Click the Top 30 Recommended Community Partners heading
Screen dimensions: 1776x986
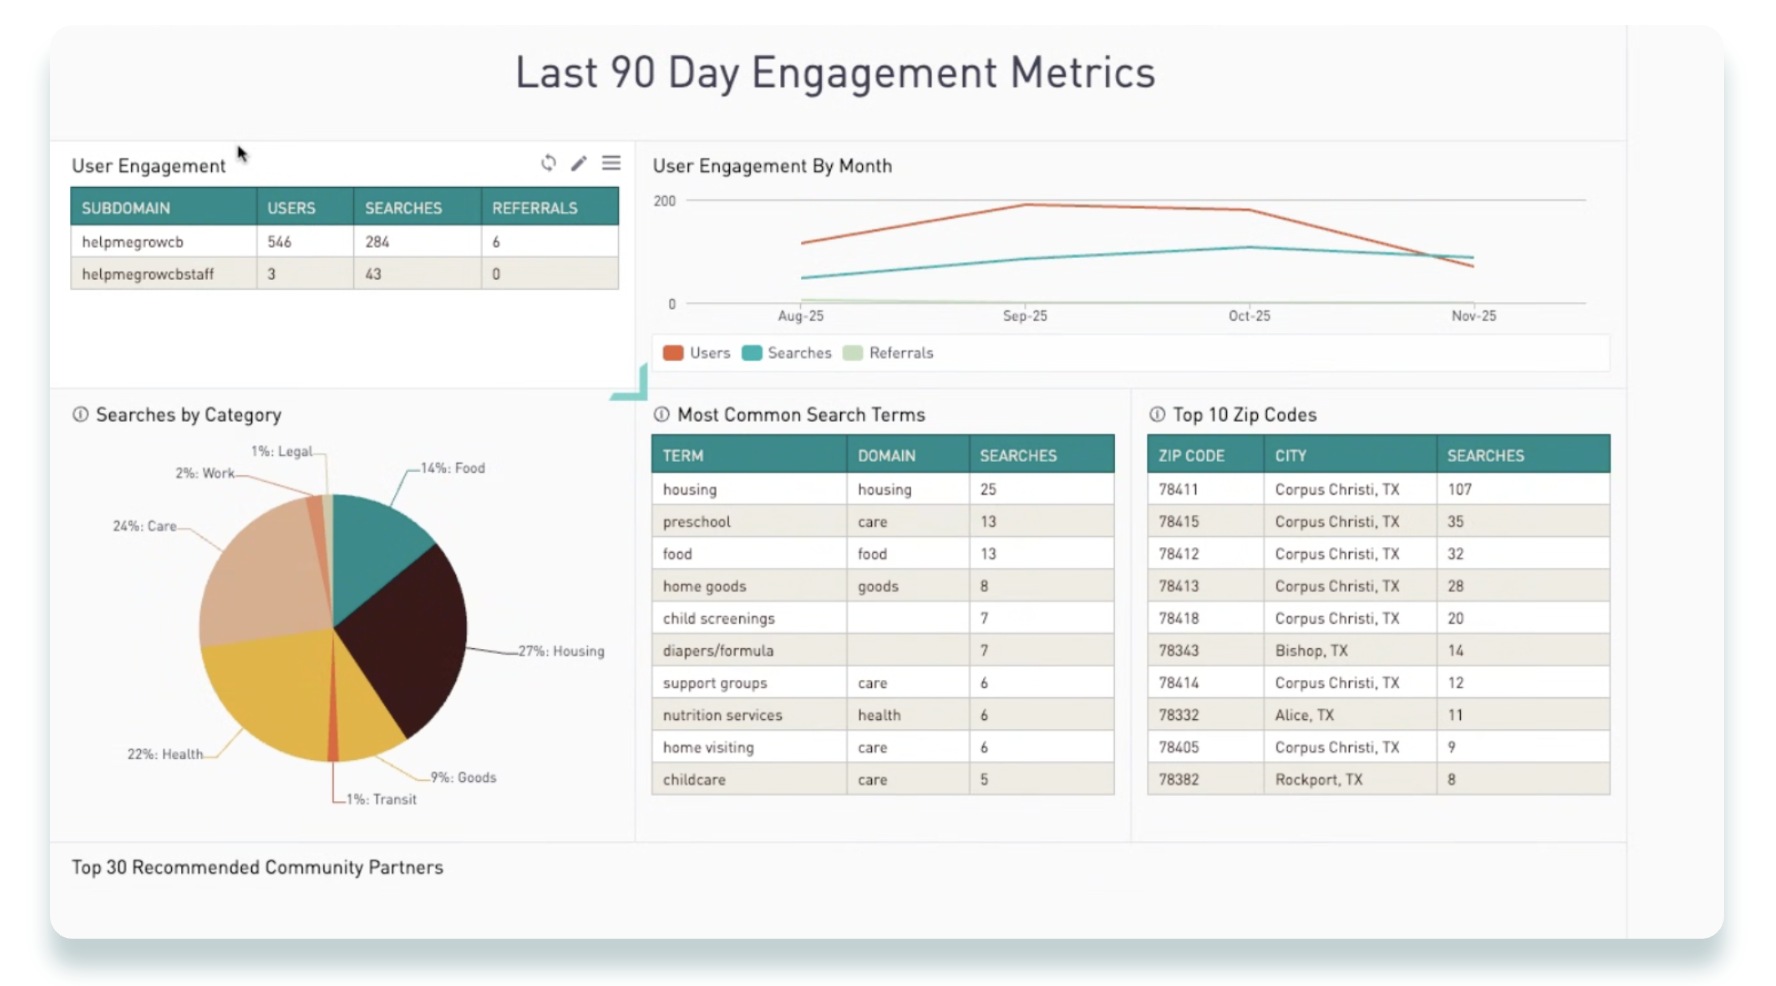click(x=257, y=868)
